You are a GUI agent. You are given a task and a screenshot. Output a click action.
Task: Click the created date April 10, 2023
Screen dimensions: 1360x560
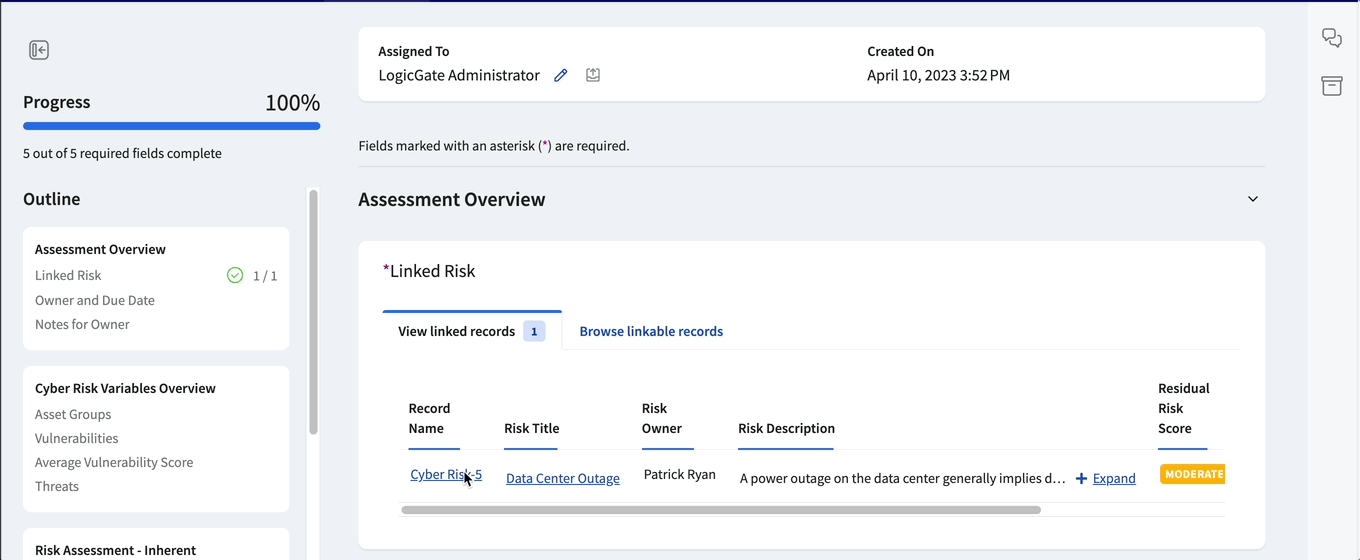coord(938,75)
